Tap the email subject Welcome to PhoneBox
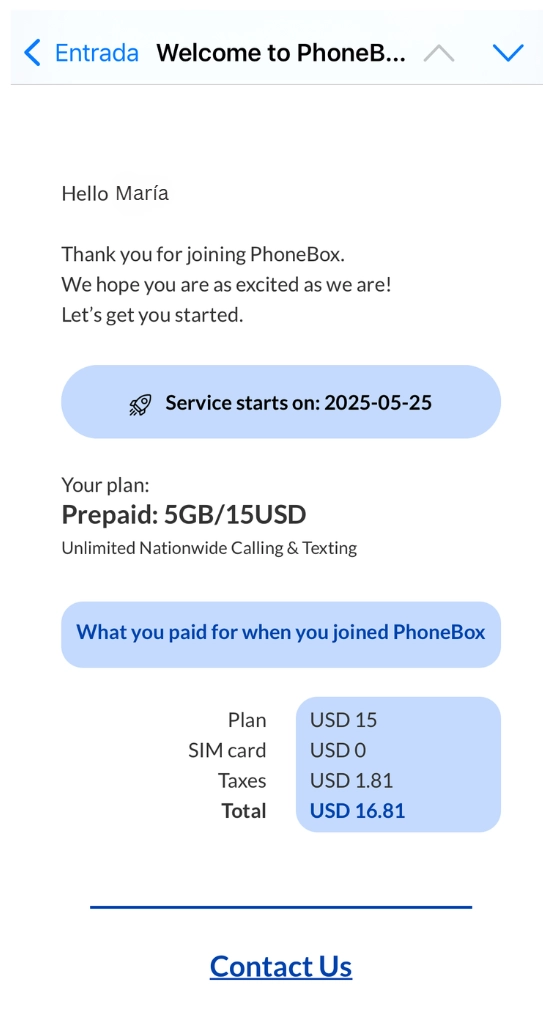Image resolution: width=543 pixels, height=1025 pixels. (x=281, y=53)
